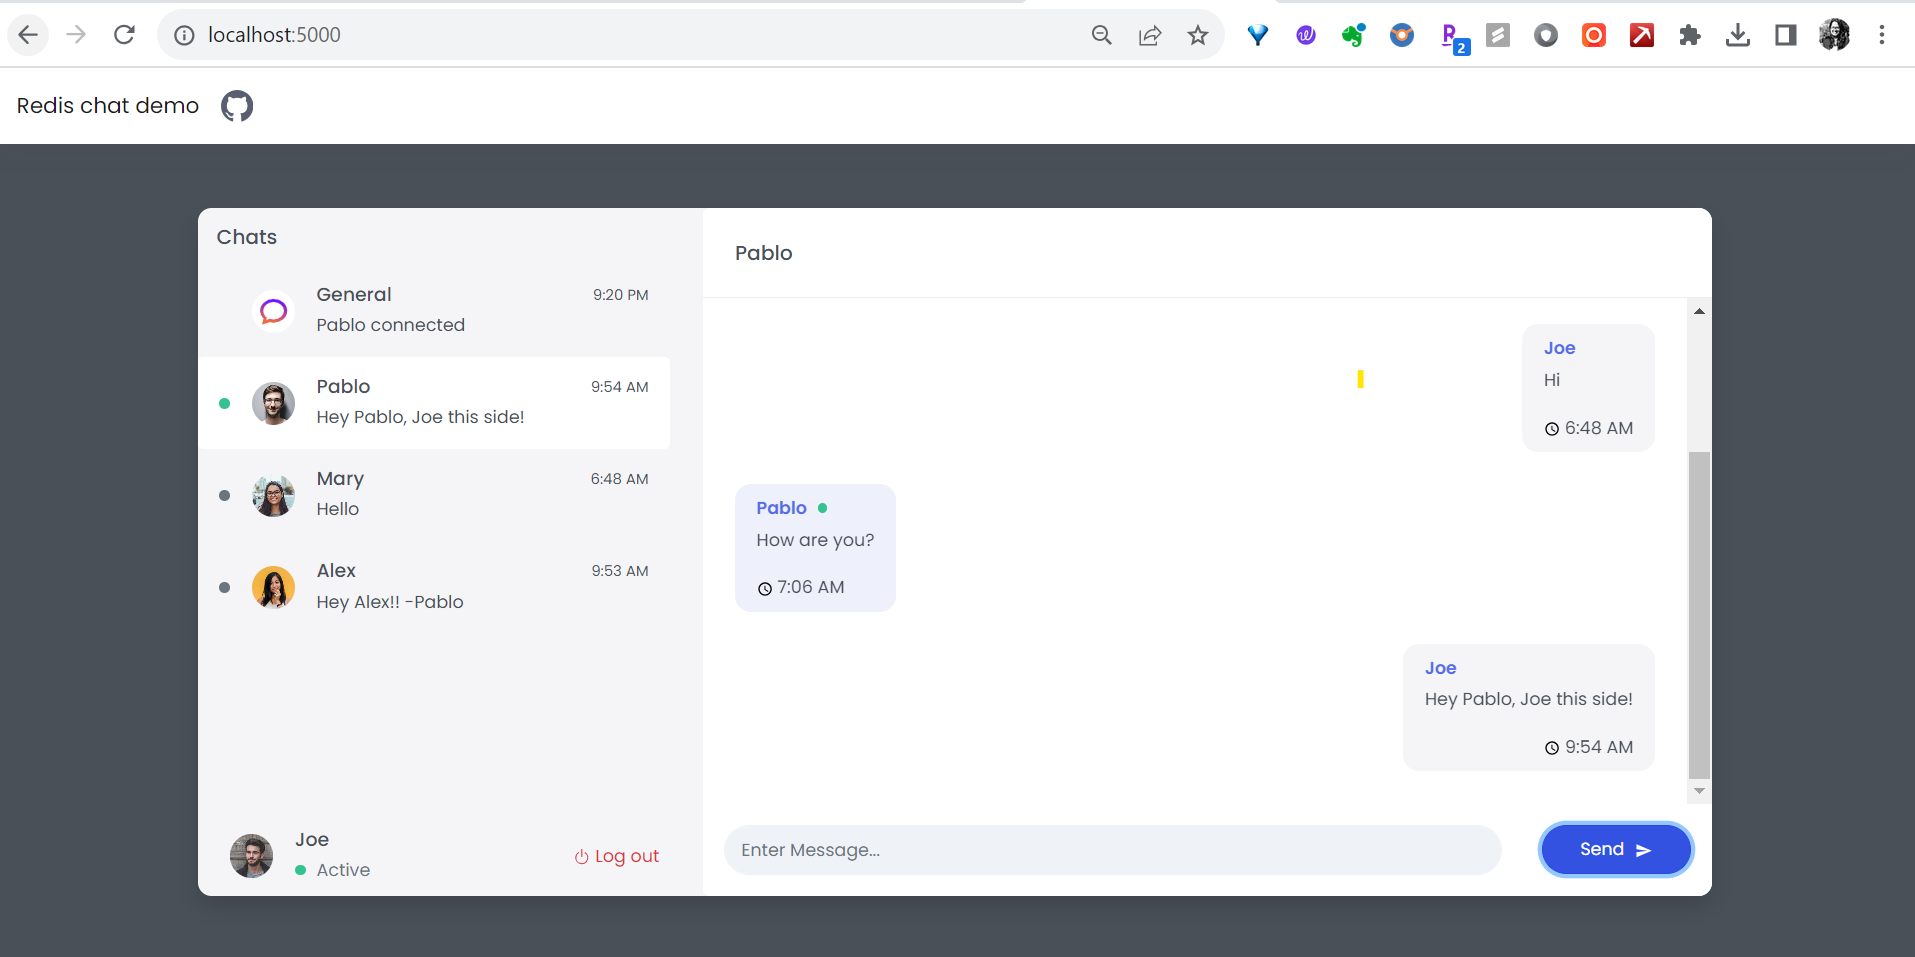Image resolution: width=1915 pixels, height=957 pixels.
Task: Click the chat scrollbar down arrow
Action: tap(1699, 791)
